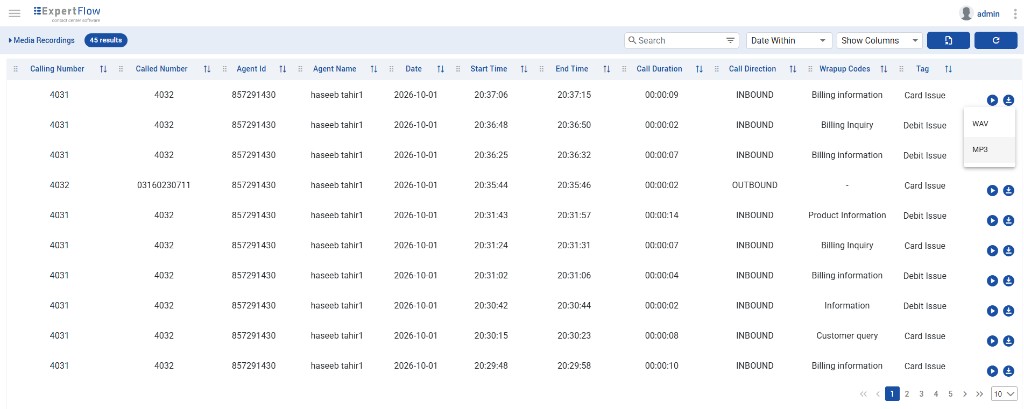Click the ExpertFlow logo
Screen dimensions: 1024x409
tap(67, 13)
